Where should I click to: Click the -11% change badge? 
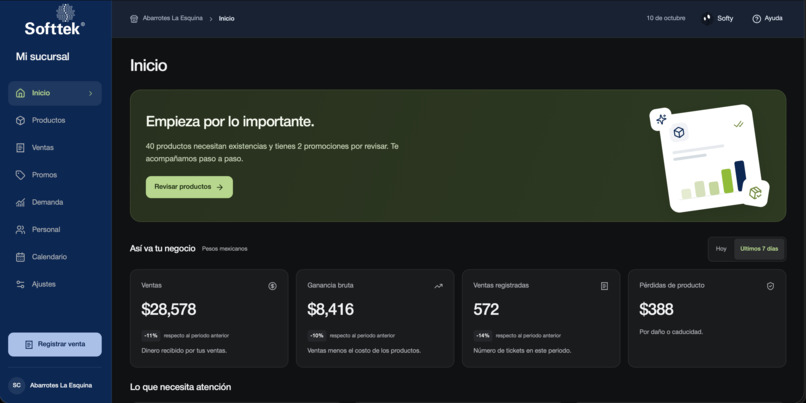point(151,336)
